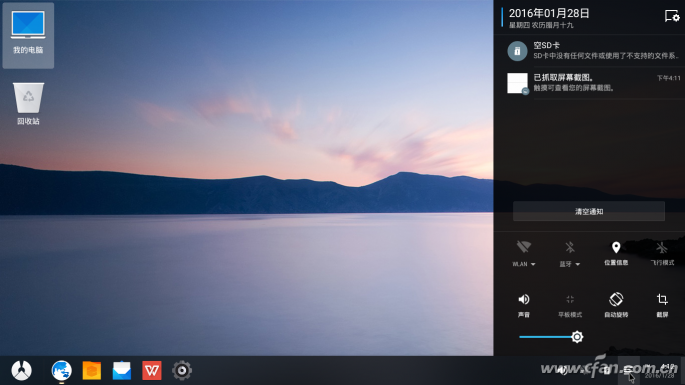Open the mail envelope app in taskbar
Screen dimensions: 685x385
(x=122, y=371)
